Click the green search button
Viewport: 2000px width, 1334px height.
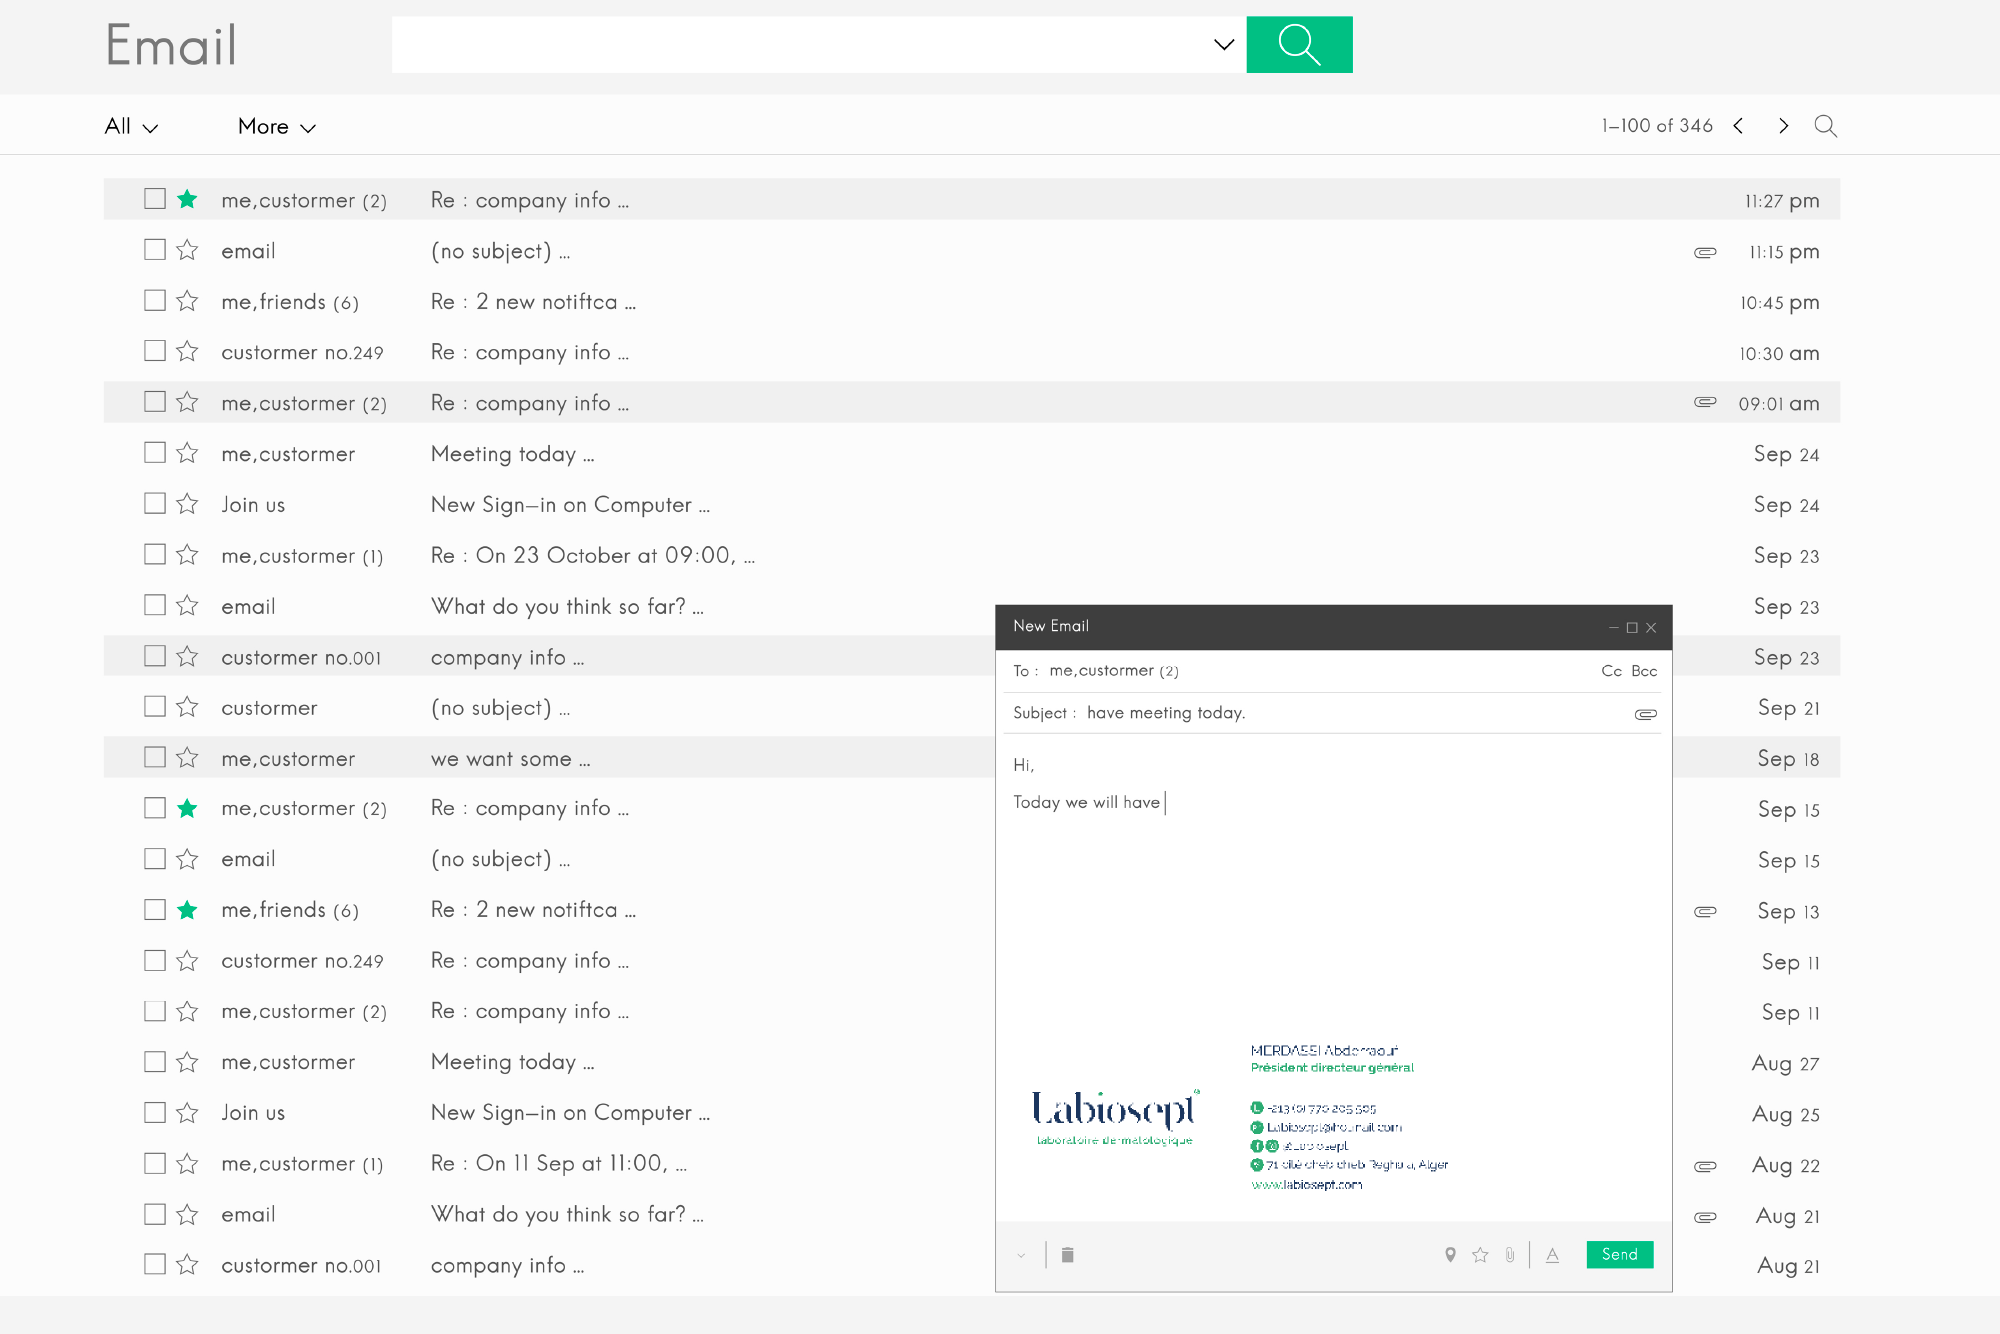tap(1298, 45)
